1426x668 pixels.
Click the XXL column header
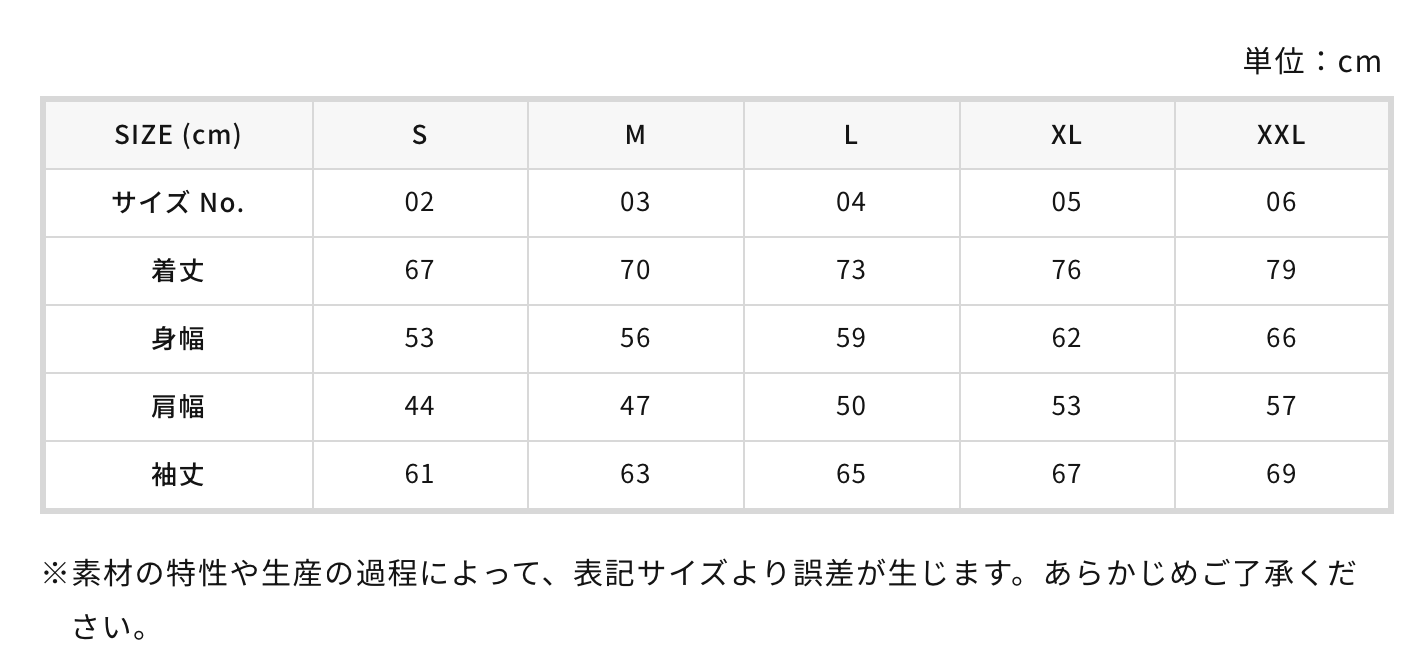coord(1281,134)
